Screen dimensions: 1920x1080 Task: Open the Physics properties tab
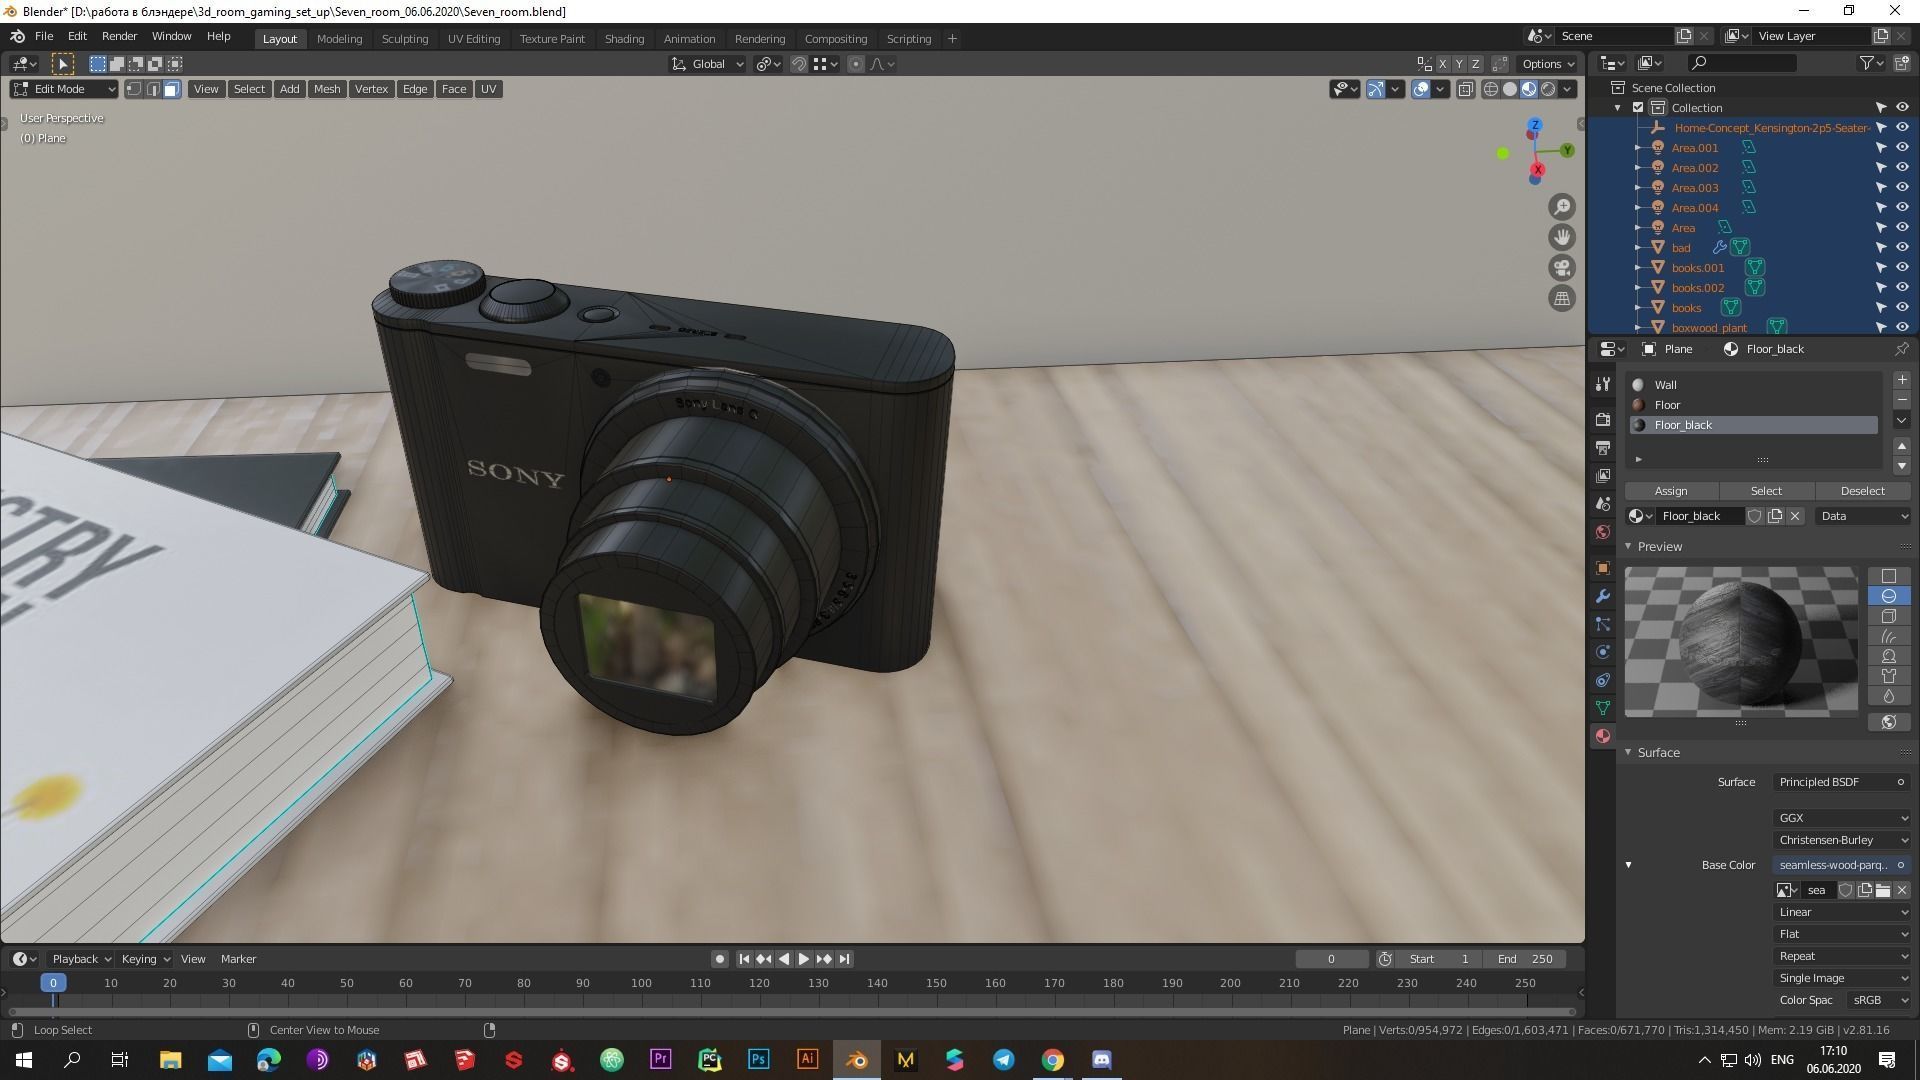coord(1603,652)
